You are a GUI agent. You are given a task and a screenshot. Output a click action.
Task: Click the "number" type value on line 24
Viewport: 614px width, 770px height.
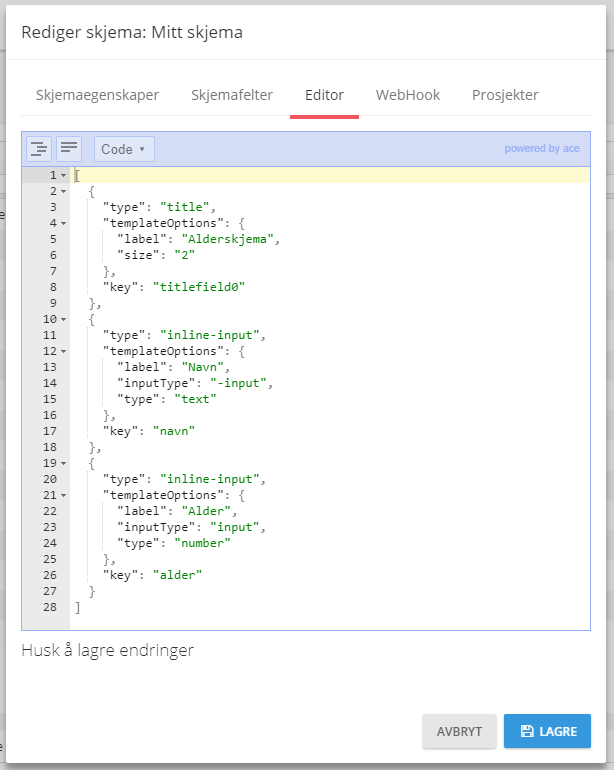point(202,543)
